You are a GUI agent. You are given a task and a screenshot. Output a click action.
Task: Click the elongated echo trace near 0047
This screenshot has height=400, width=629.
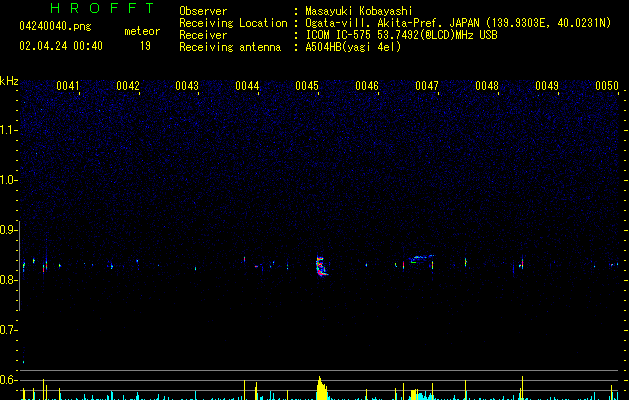[x=421, y=258]
